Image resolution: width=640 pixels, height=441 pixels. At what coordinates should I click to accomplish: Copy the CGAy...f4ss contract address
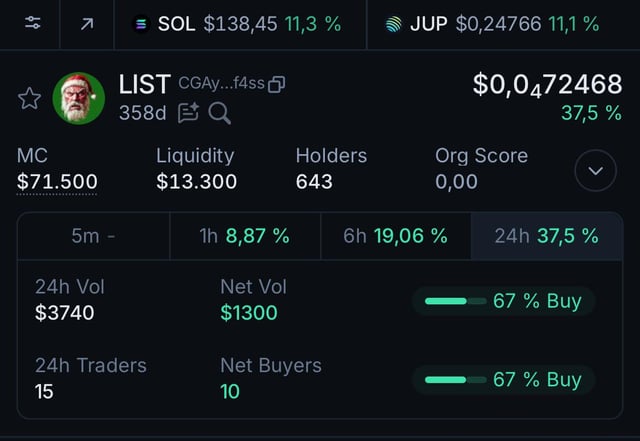277,85
